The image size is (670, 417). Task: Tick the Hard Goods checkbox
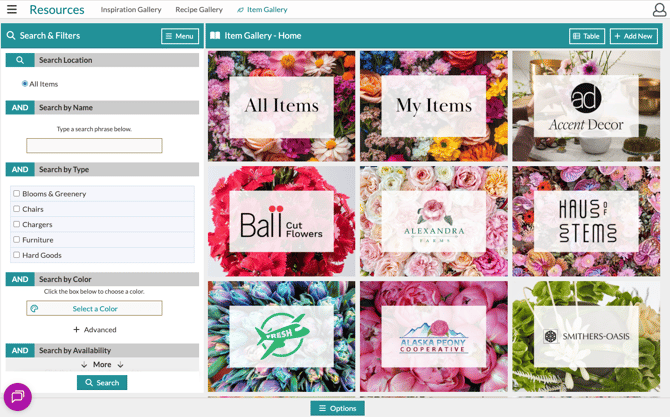tap(17, 255)
